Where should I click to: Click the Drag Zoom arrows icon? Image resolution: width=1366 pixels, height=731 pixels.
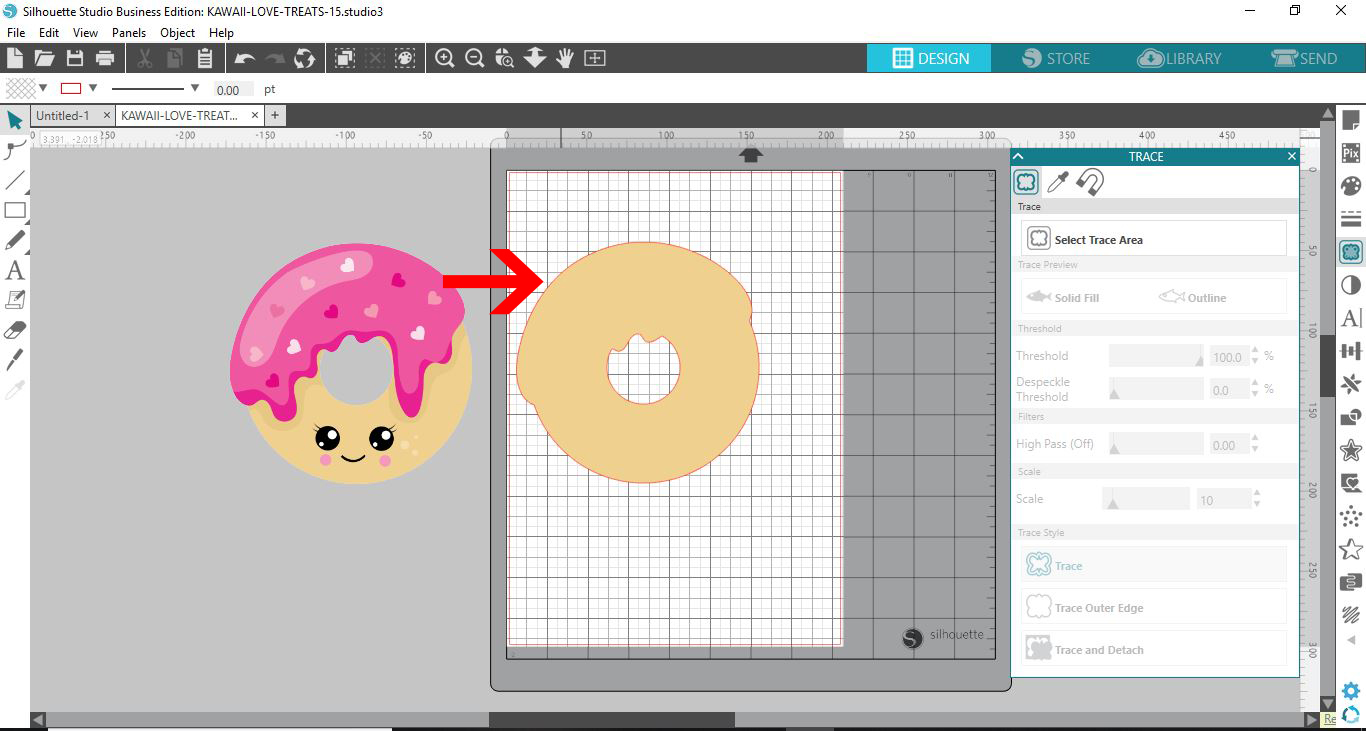[535, 58]
